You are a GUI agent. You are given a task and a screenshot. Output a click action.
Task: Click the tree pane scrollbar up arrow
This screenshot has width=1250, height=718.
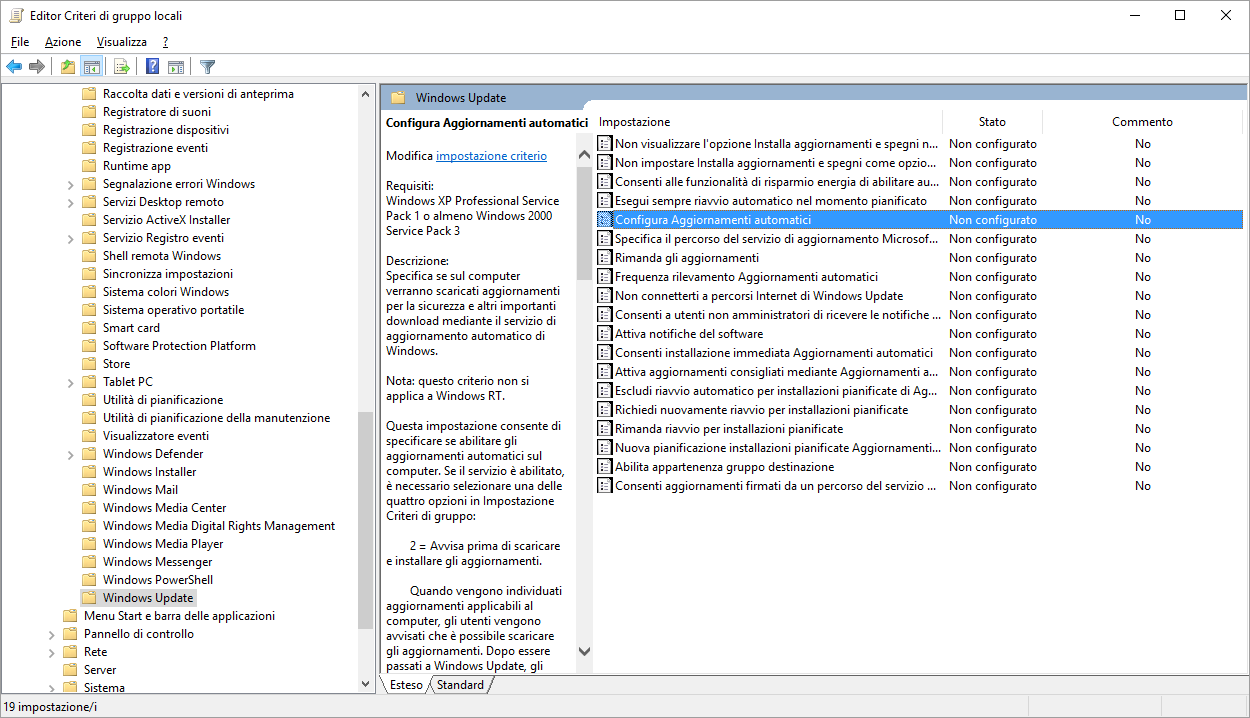365,93
